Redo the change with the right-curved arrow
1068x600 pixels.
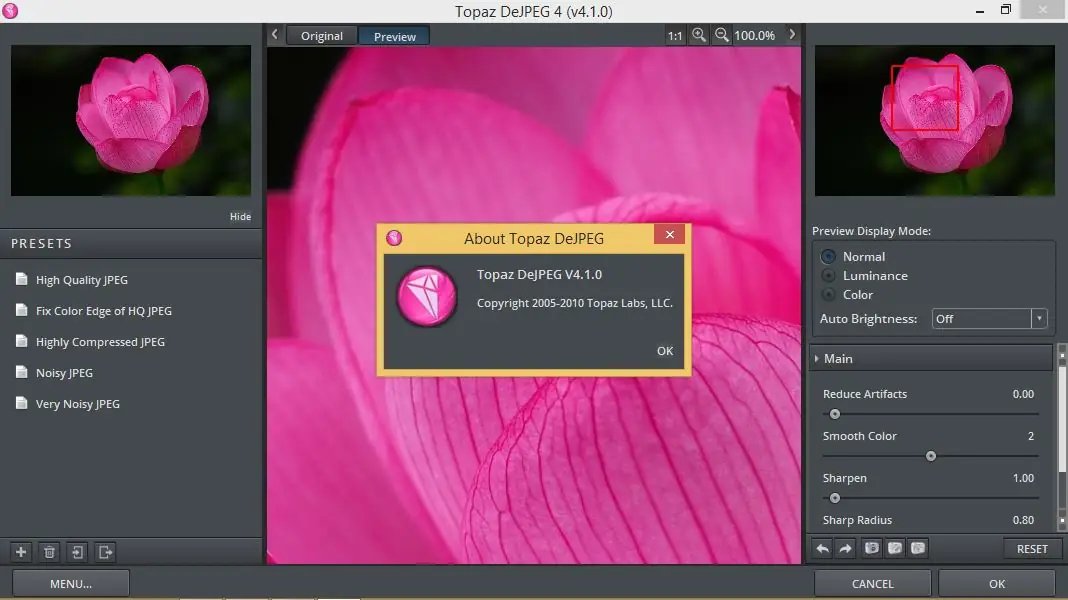(845, 548)
